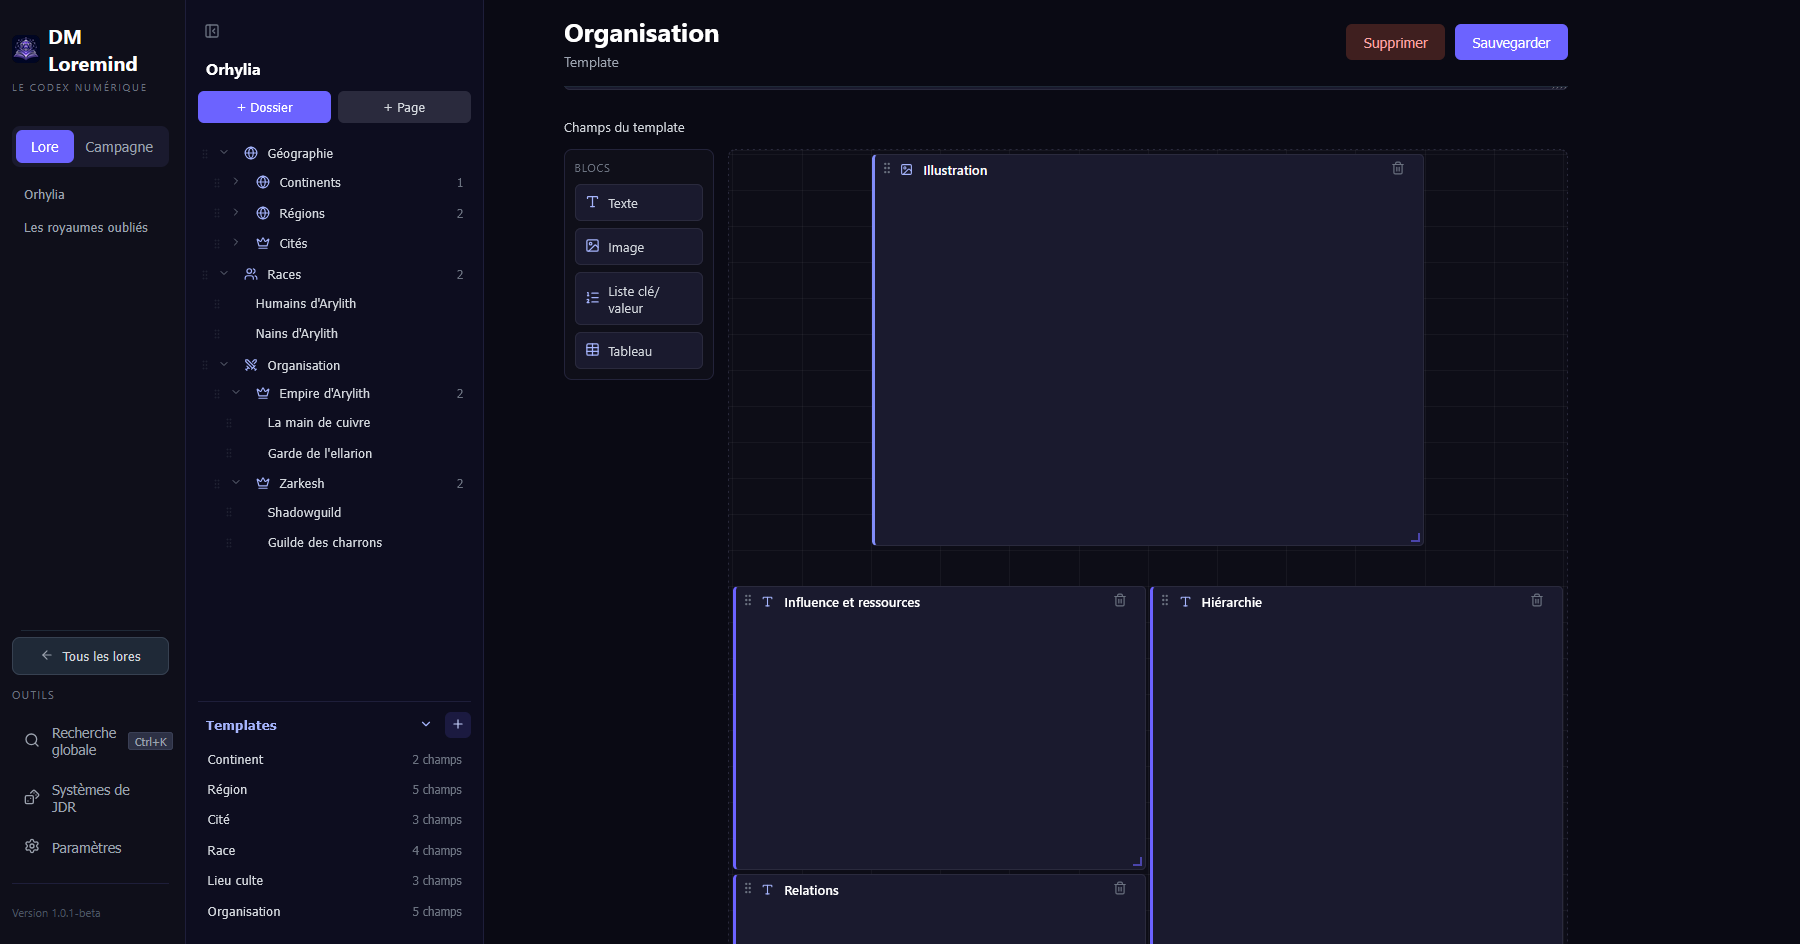The height and width of the screenshot is (944, 1800).
Task: Switch to the Campagne tab
Action: point(119,147)
